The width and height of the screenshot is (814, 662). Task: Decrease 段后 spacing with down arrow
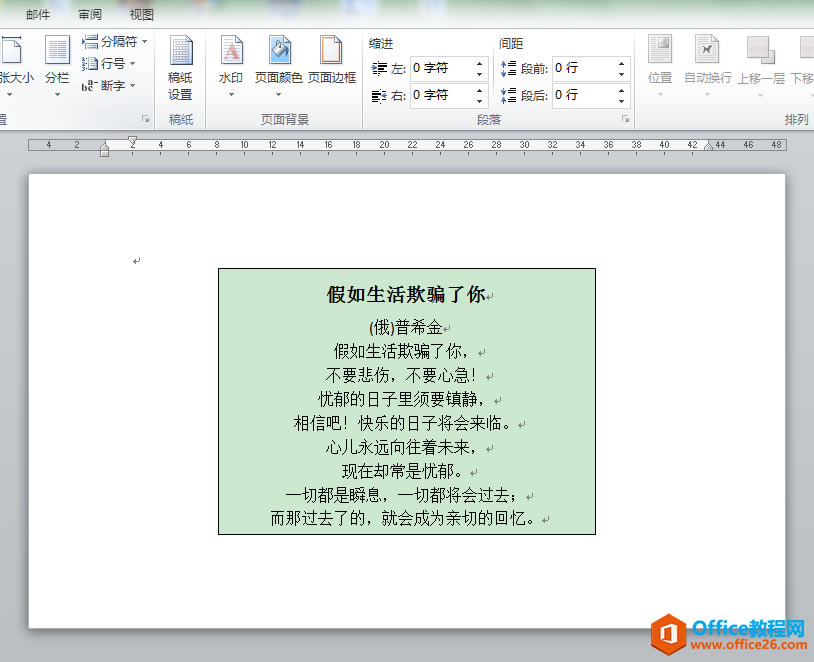click(621, 101)
